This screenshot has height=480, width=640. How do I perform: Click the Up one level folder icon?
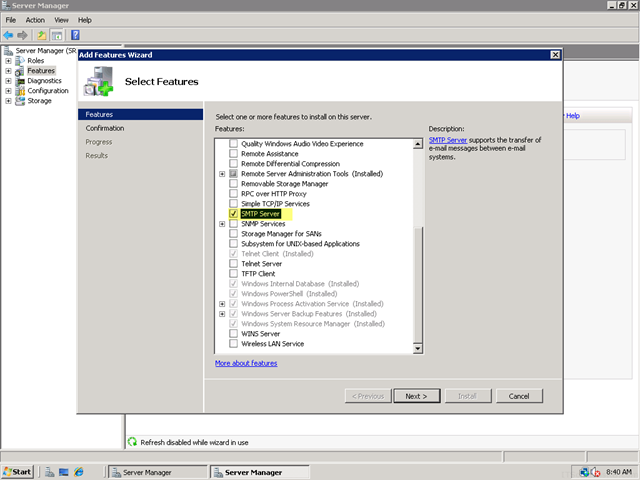pyautogui.click(x=42, y=36)
